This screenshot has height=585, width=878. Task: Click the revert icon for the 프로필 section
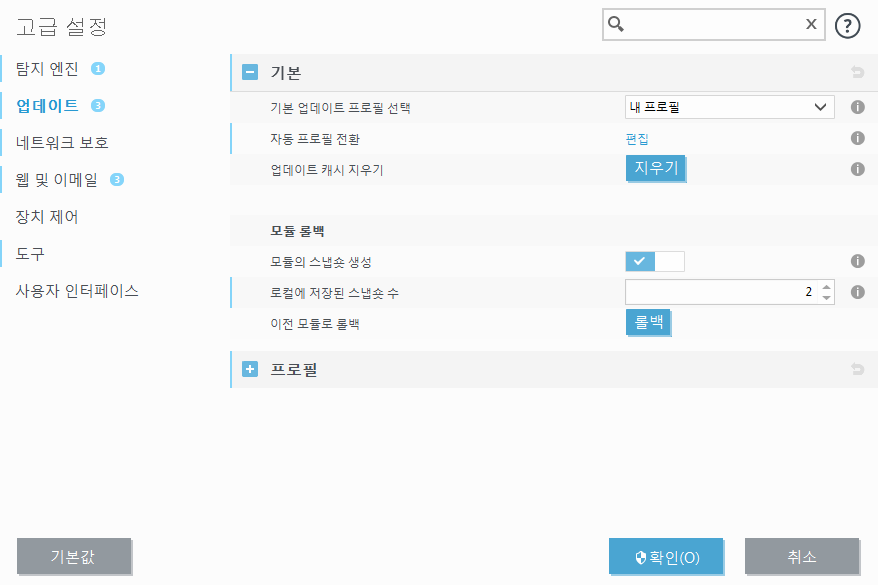(x=856, y=369)
